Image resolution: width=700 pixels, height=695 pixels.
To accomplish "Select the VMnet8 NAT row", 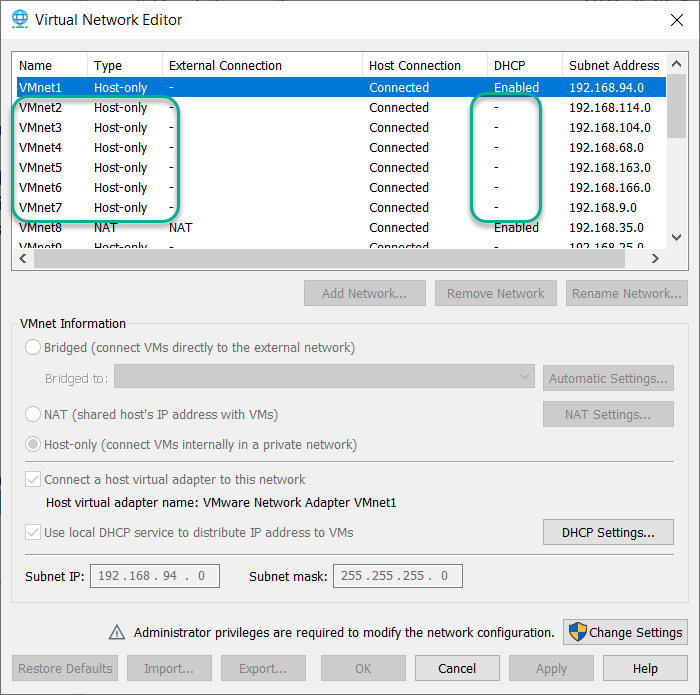I will [x=342, y=228].
